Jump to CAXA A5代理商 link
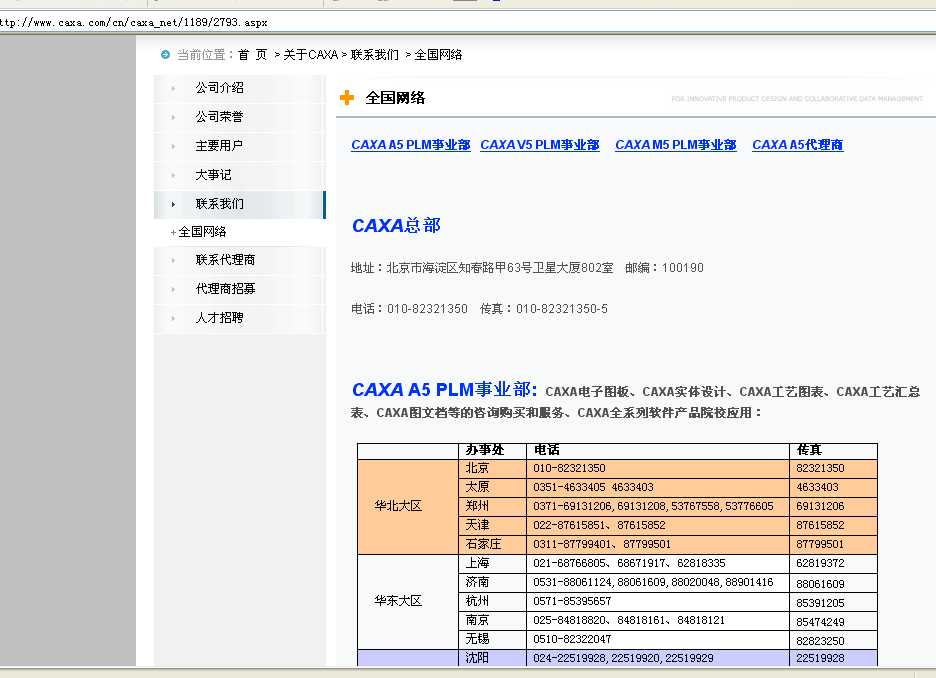Image resolution: width=936 pixels, height=678 pixels. (798, 145)
